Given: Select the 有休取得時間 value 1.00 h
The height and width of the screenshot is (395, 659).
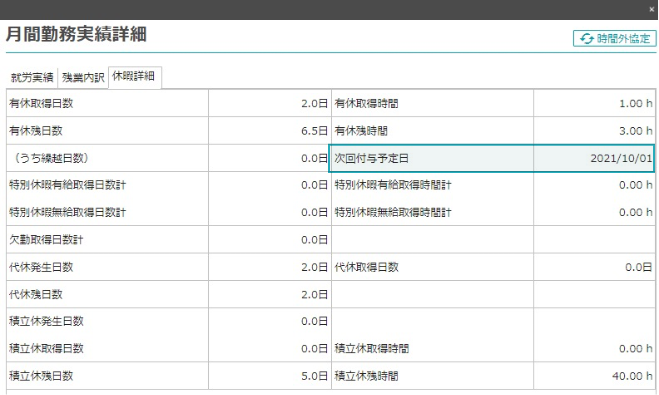Looking at the screenshot, I should pyautogui.click(x=635, y=103).
